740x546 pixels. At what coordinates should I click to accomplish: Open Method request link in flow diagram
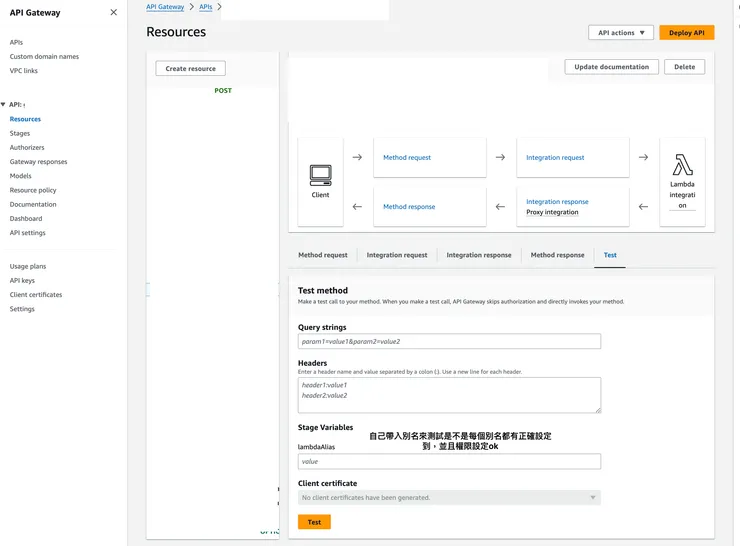[407, 158]
